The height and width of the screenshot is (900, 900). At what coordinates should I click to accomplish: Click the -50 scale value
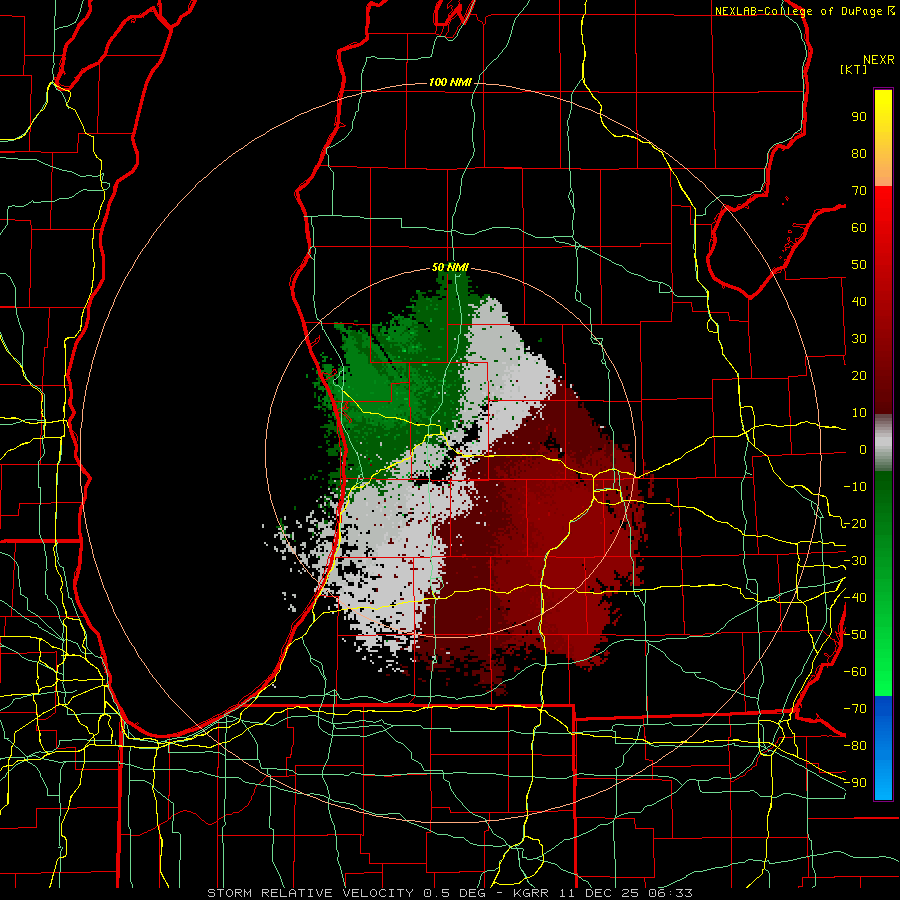(855, 635)
